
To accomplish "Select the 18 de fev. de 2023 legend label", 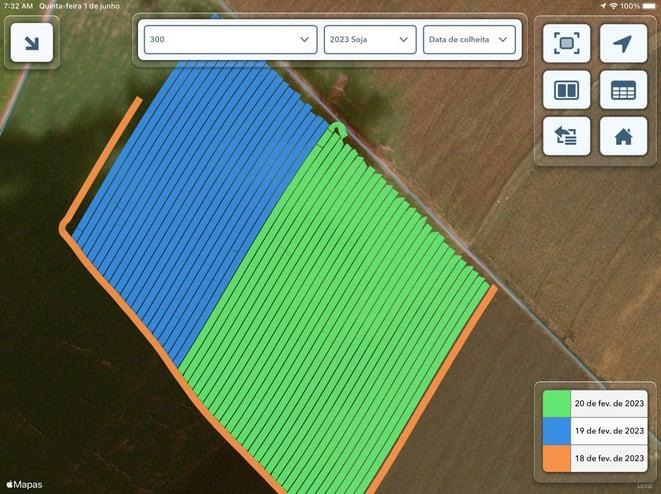I will point(608,457).
